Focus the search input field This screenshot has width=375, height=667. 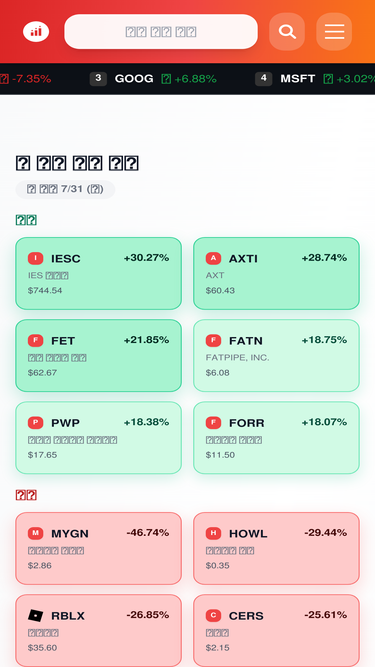[x=161, y=31]
